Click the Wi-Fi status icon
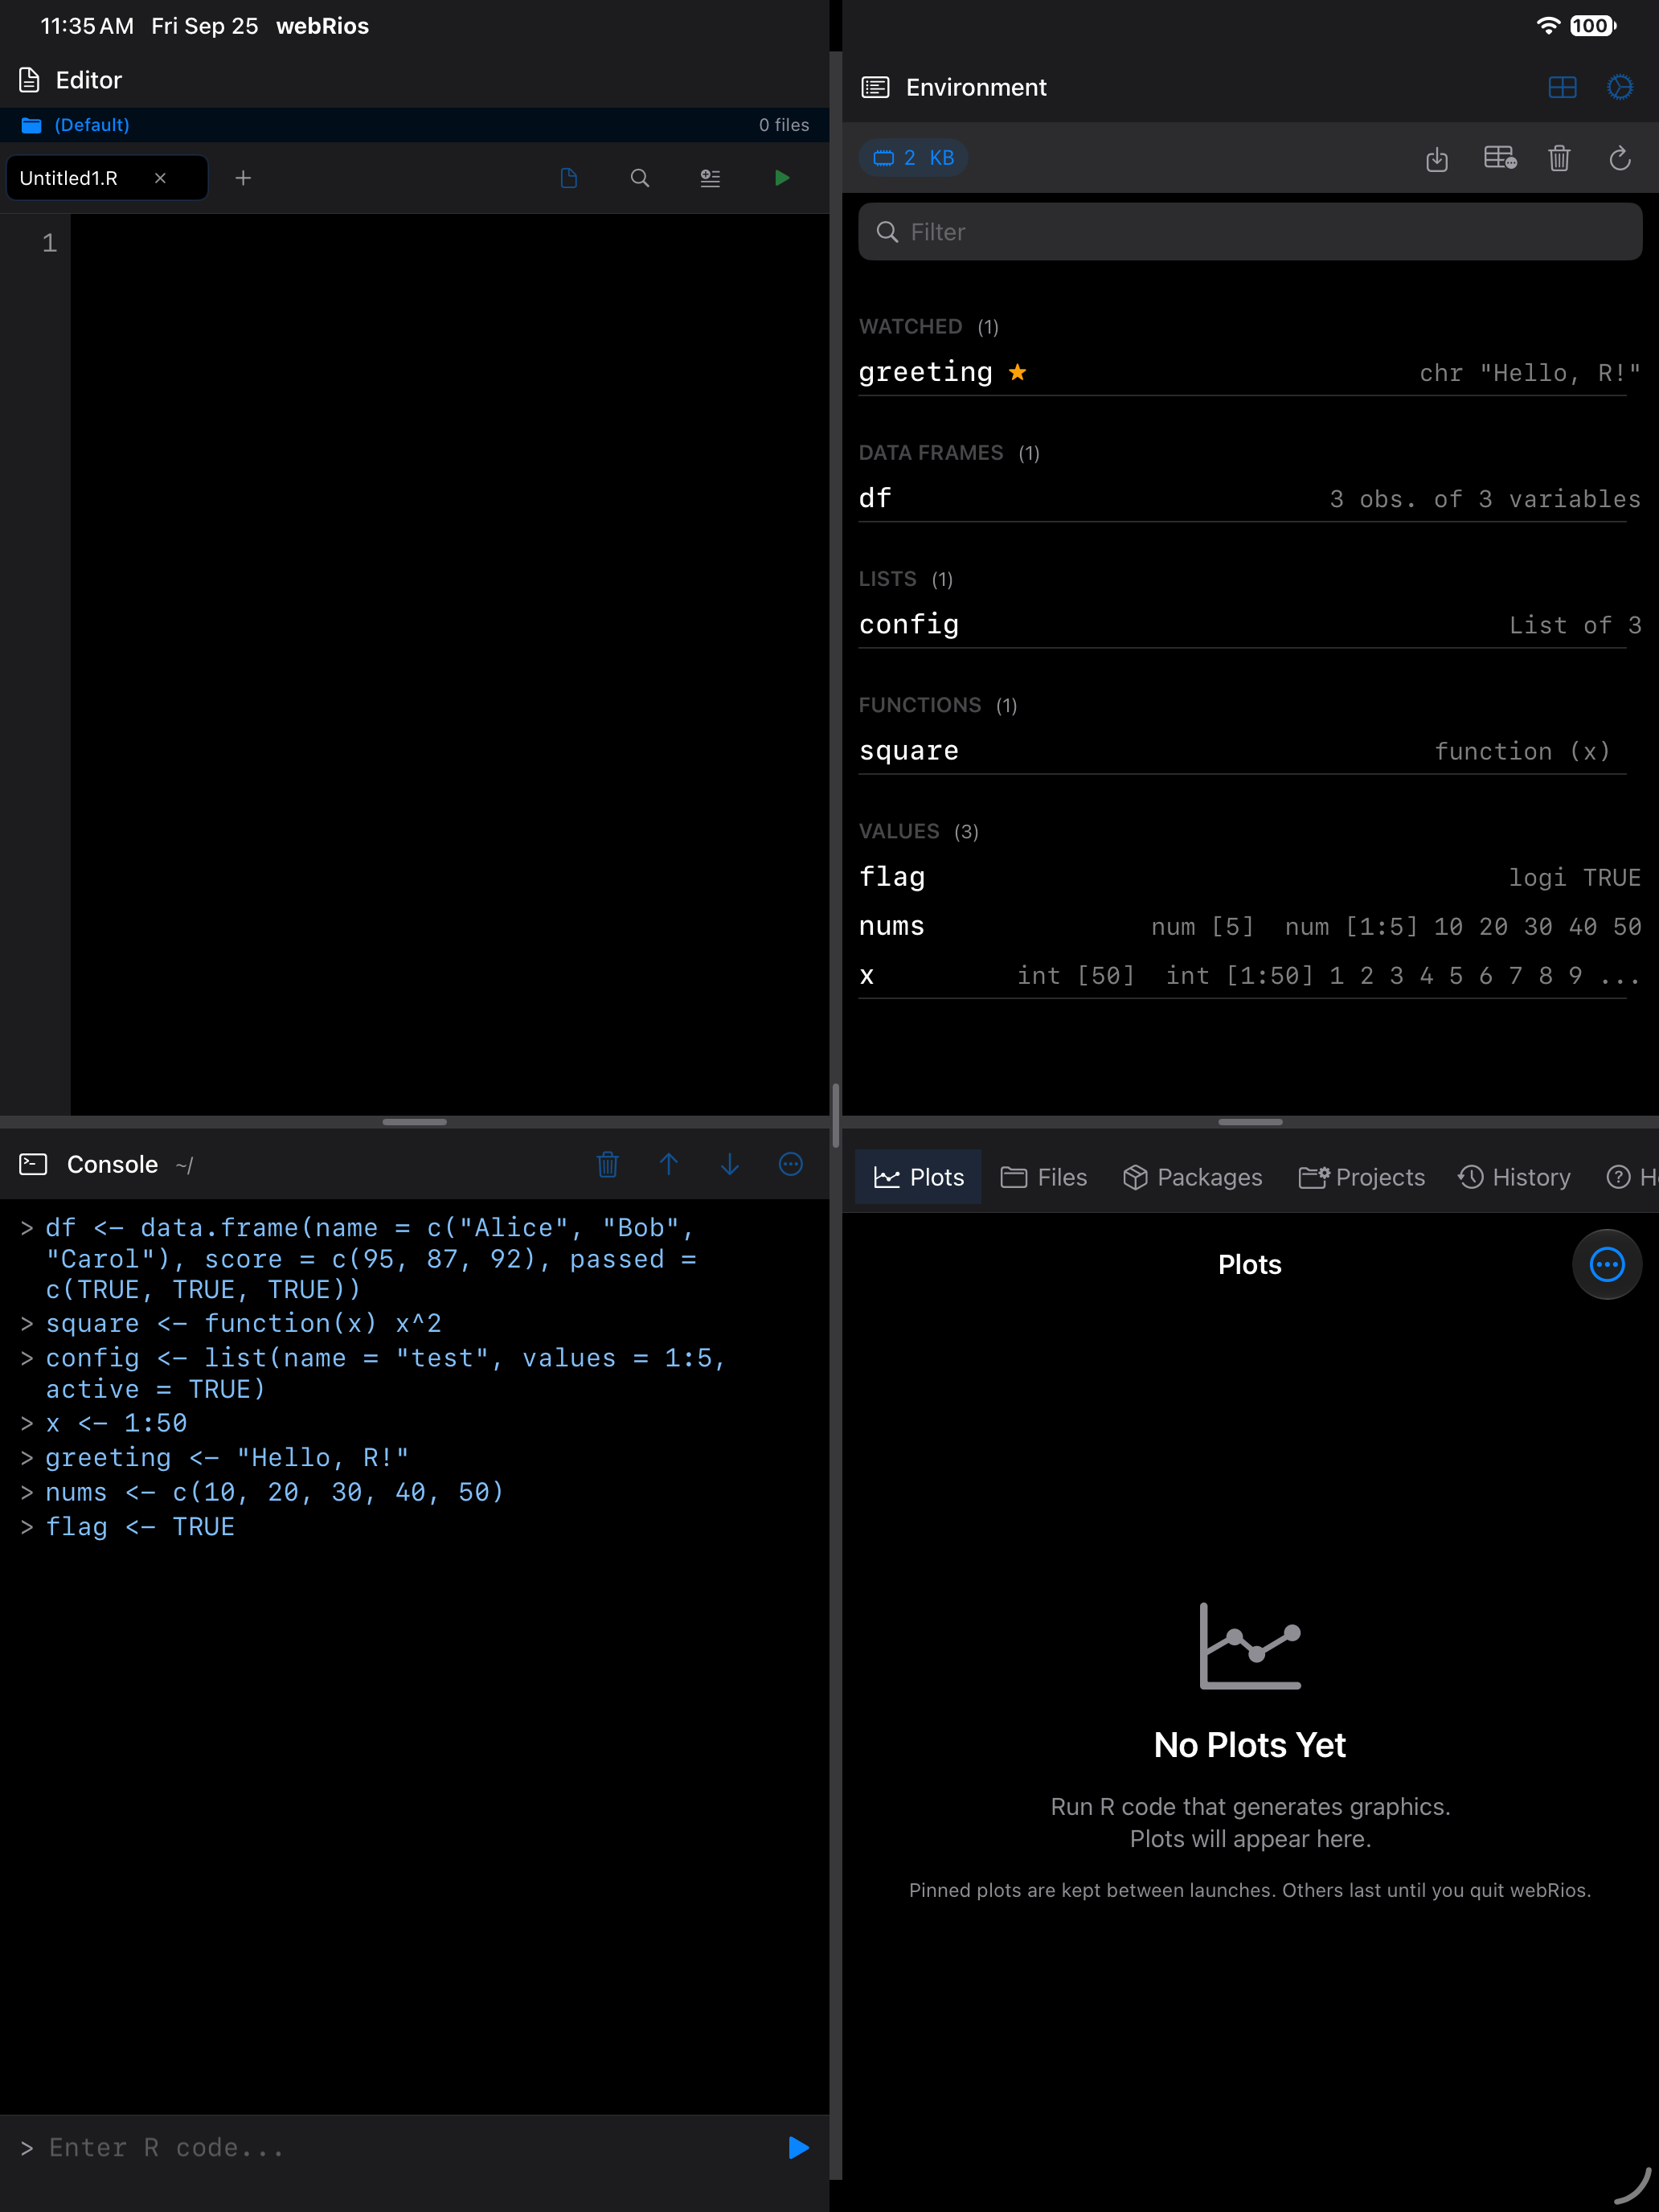 (x=1547, y=26)
